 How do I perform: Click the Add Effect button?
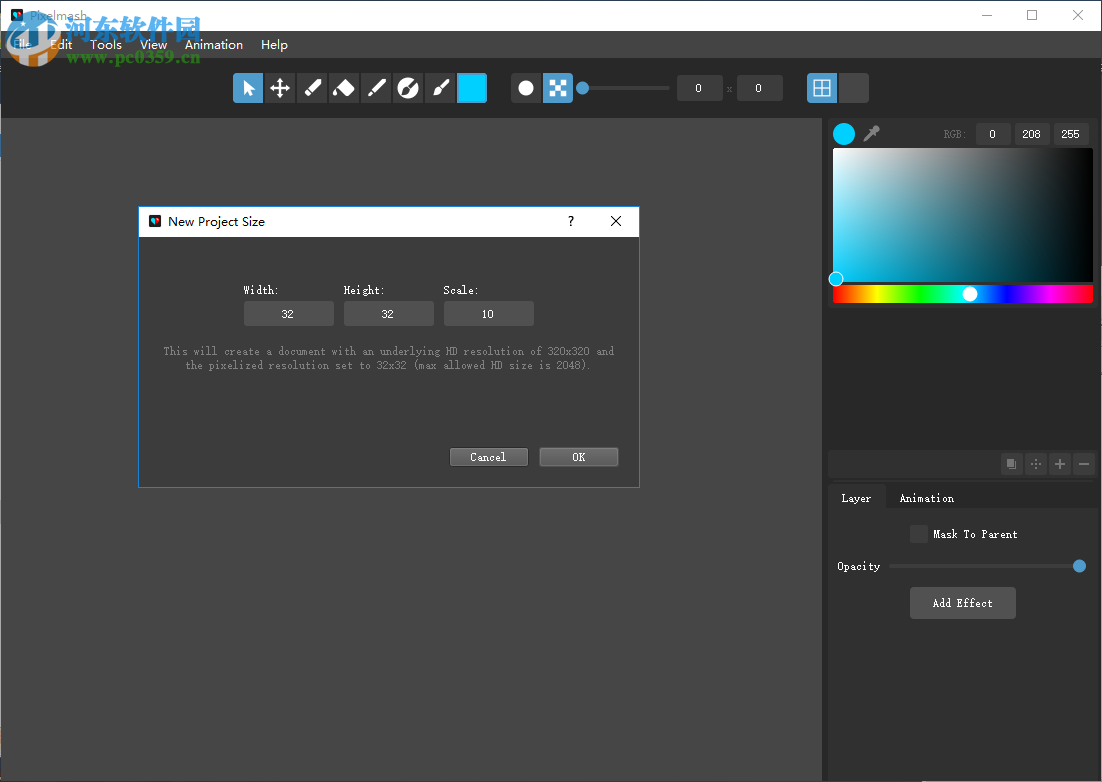[962, 602]
